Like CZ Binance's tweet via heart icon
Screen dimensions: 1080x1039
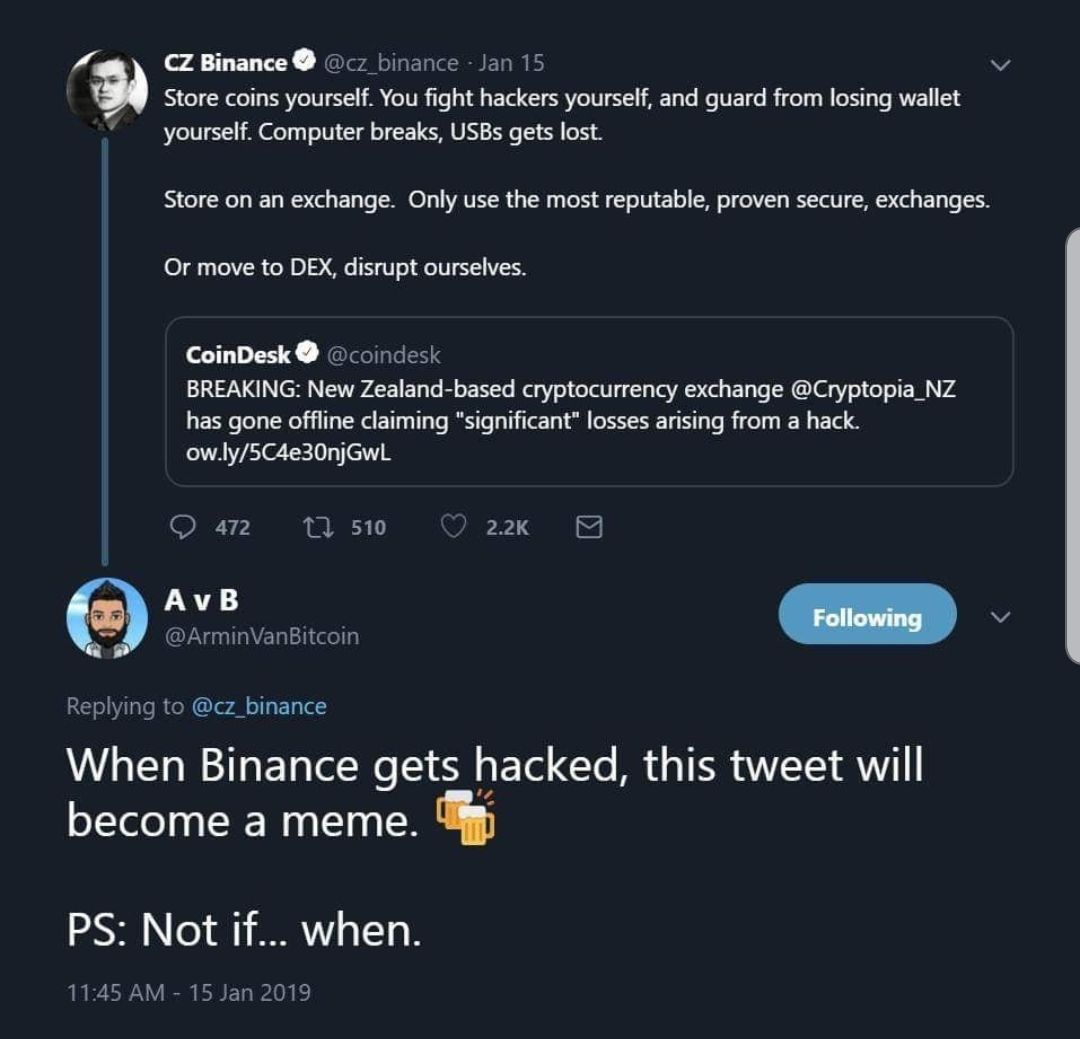click(x=455, y=527)
